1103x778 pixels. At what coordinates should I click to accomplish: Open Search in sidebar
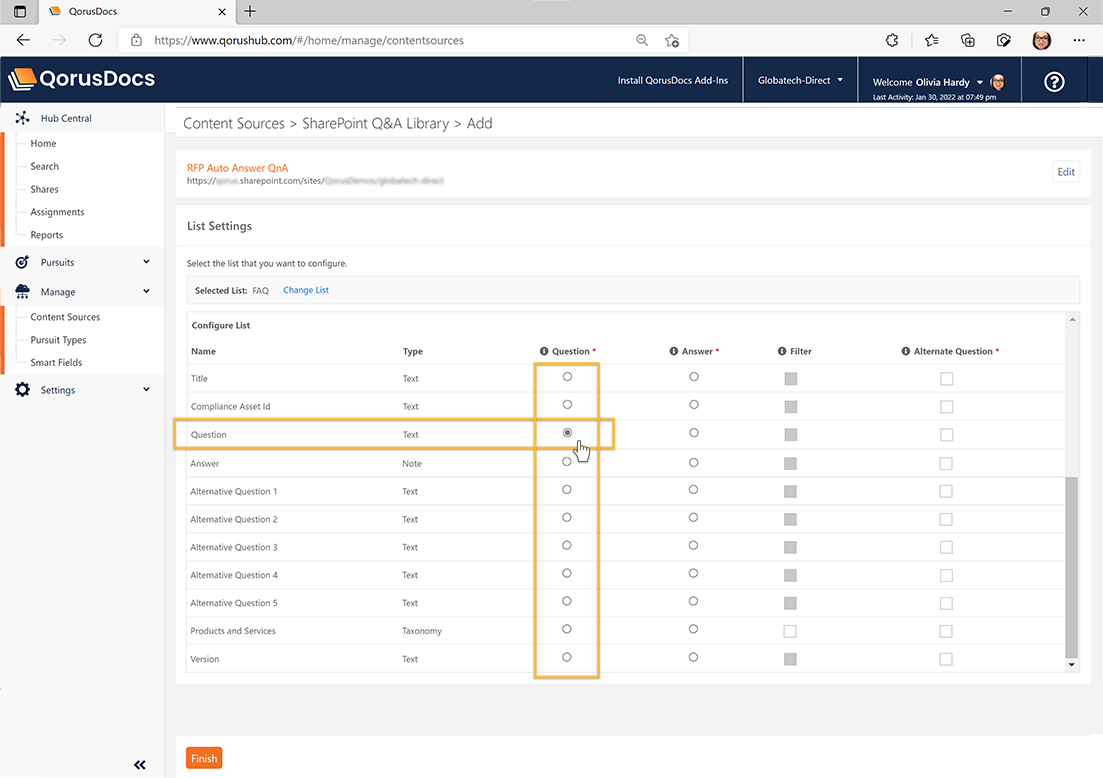(x=44, y=166)
